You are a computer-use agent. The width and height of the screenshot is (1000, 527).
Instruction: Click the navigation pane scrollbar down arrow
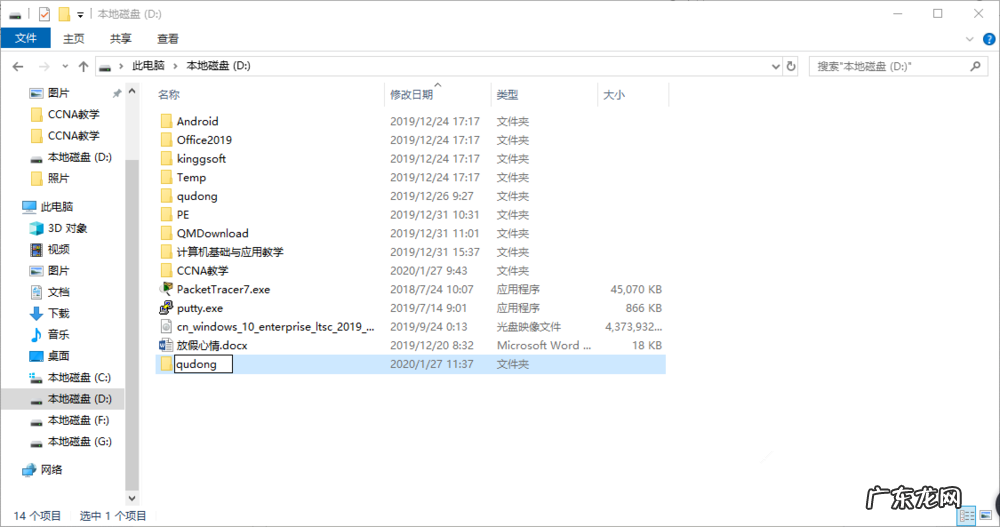tap(132, 499)
